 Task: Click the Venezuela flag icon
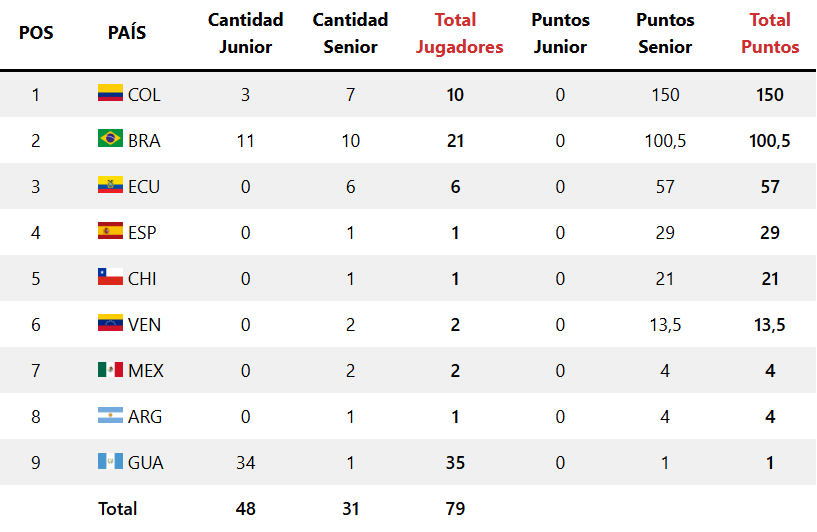click(110, 323)
